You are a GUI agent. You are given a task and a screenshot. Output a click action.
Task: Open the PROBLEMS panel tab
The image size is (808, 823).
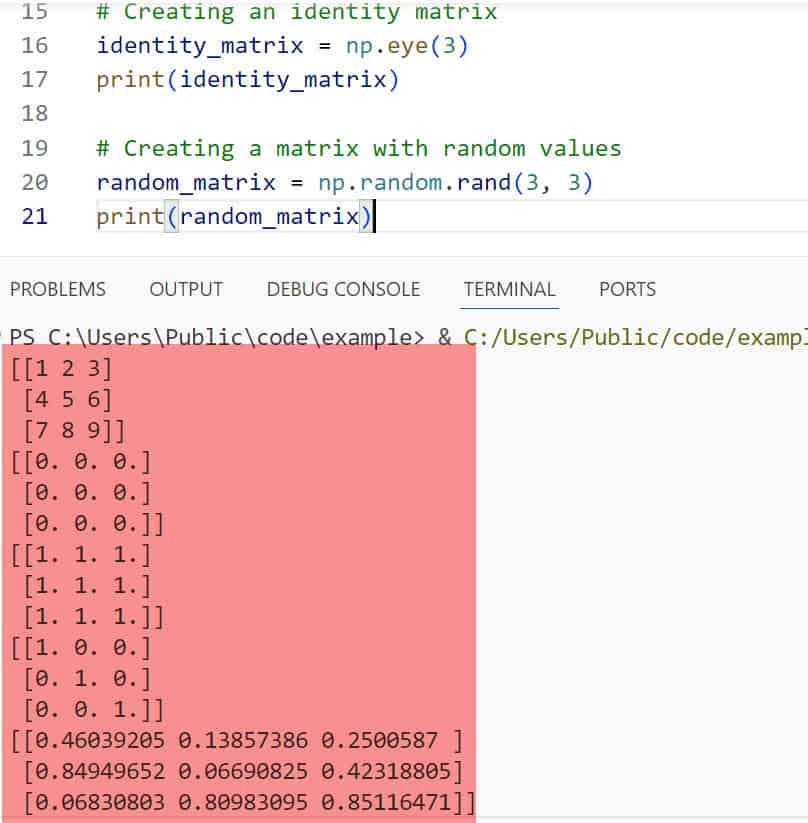57,289
